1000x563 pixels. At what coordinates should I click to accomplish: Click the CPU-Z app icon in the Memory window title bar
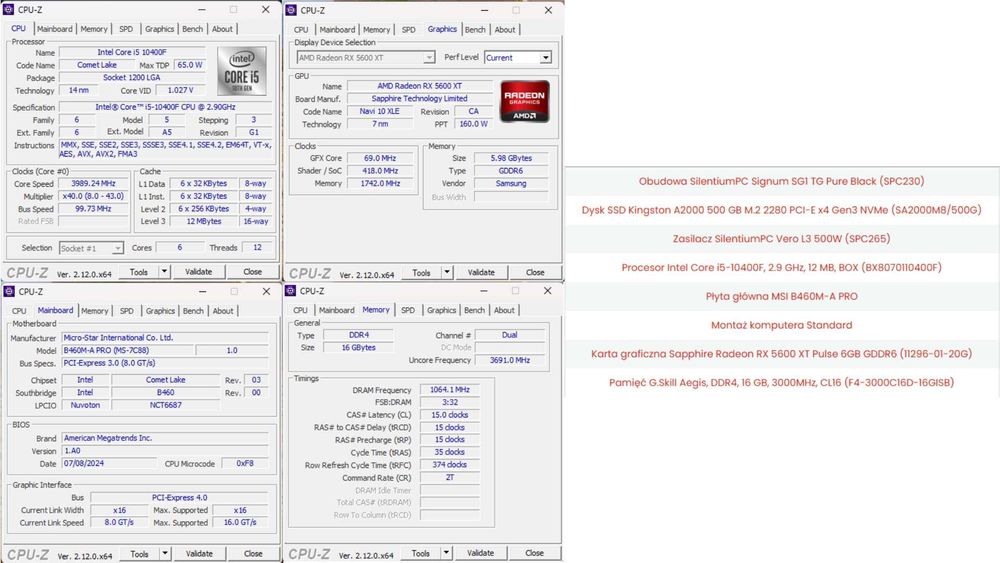click(x=291, y=291)
